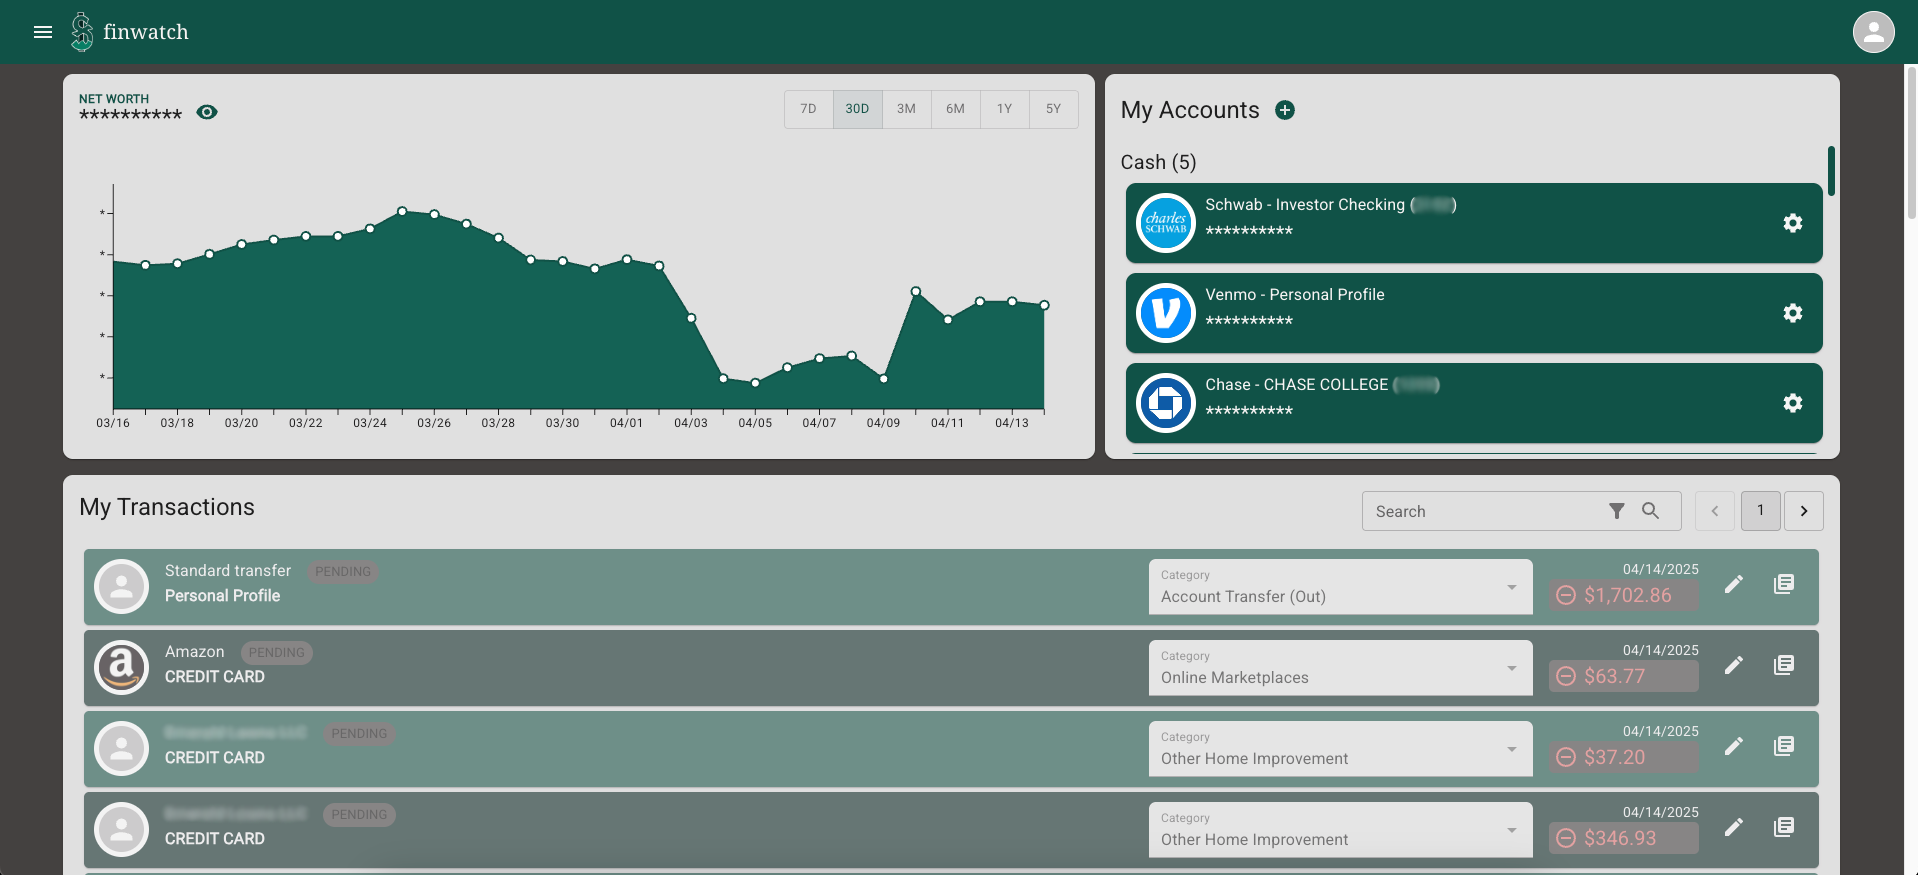Switch chart range to 1Y
The image size is (1918, 875).
point(1004,109)
